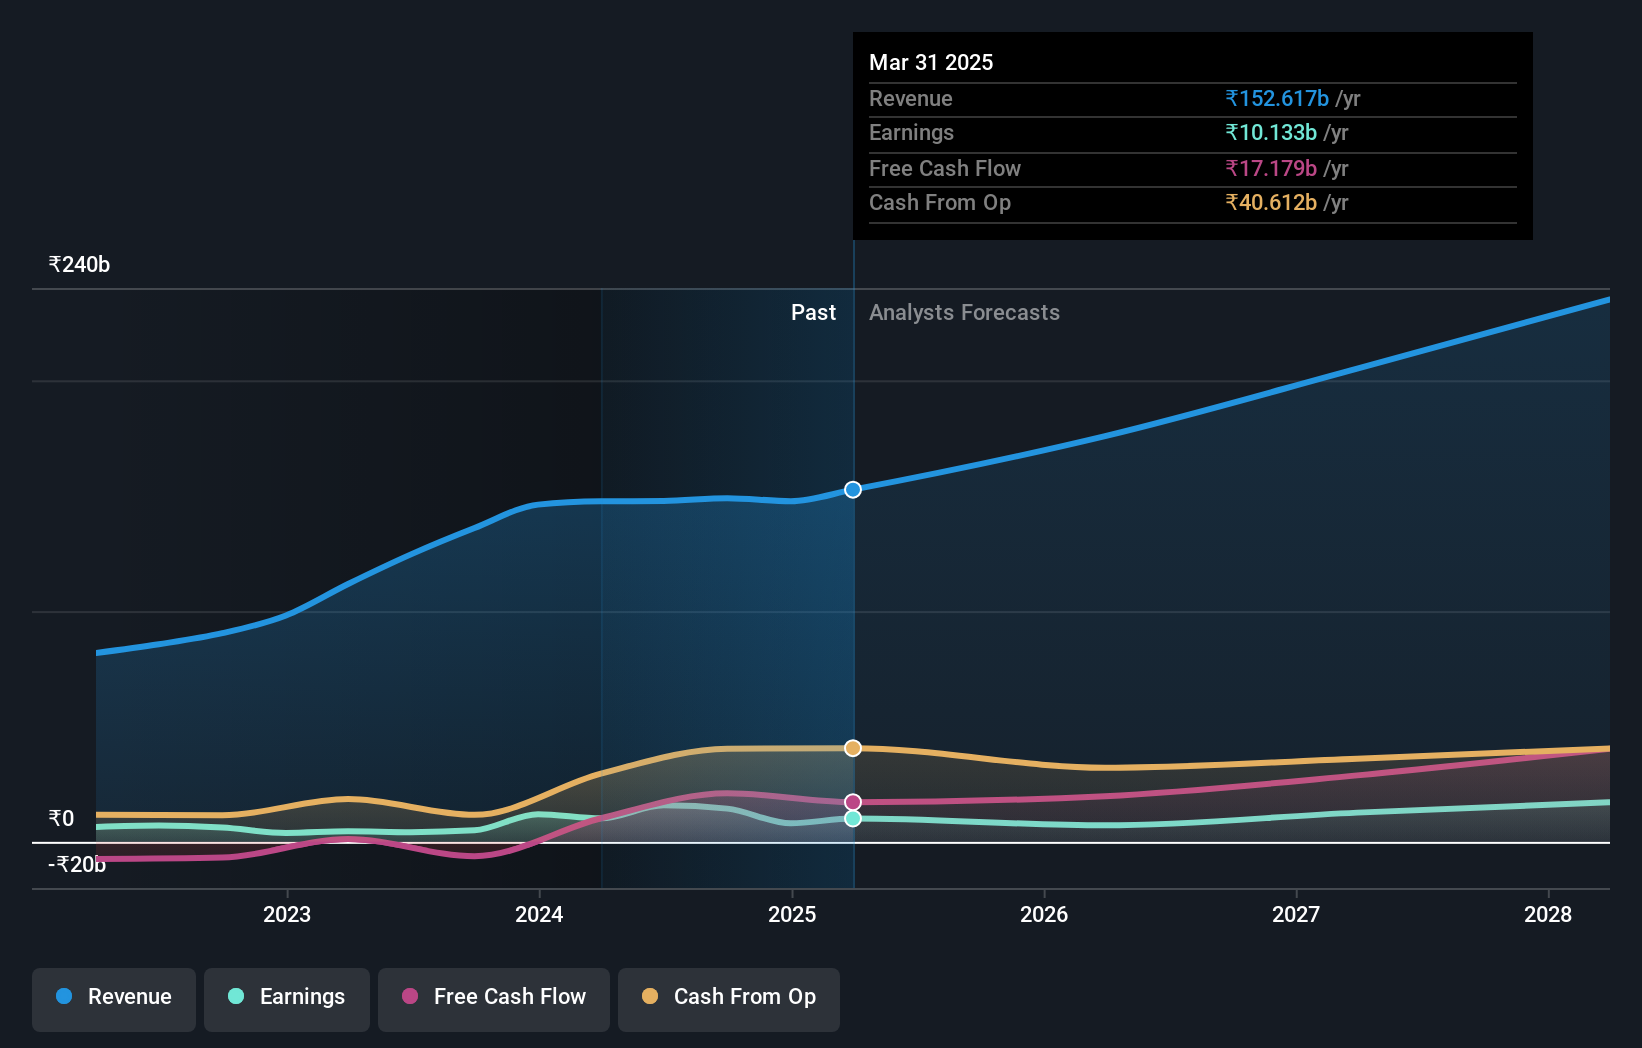Select the blue Revenue marker on the chart

coord(852,490)
